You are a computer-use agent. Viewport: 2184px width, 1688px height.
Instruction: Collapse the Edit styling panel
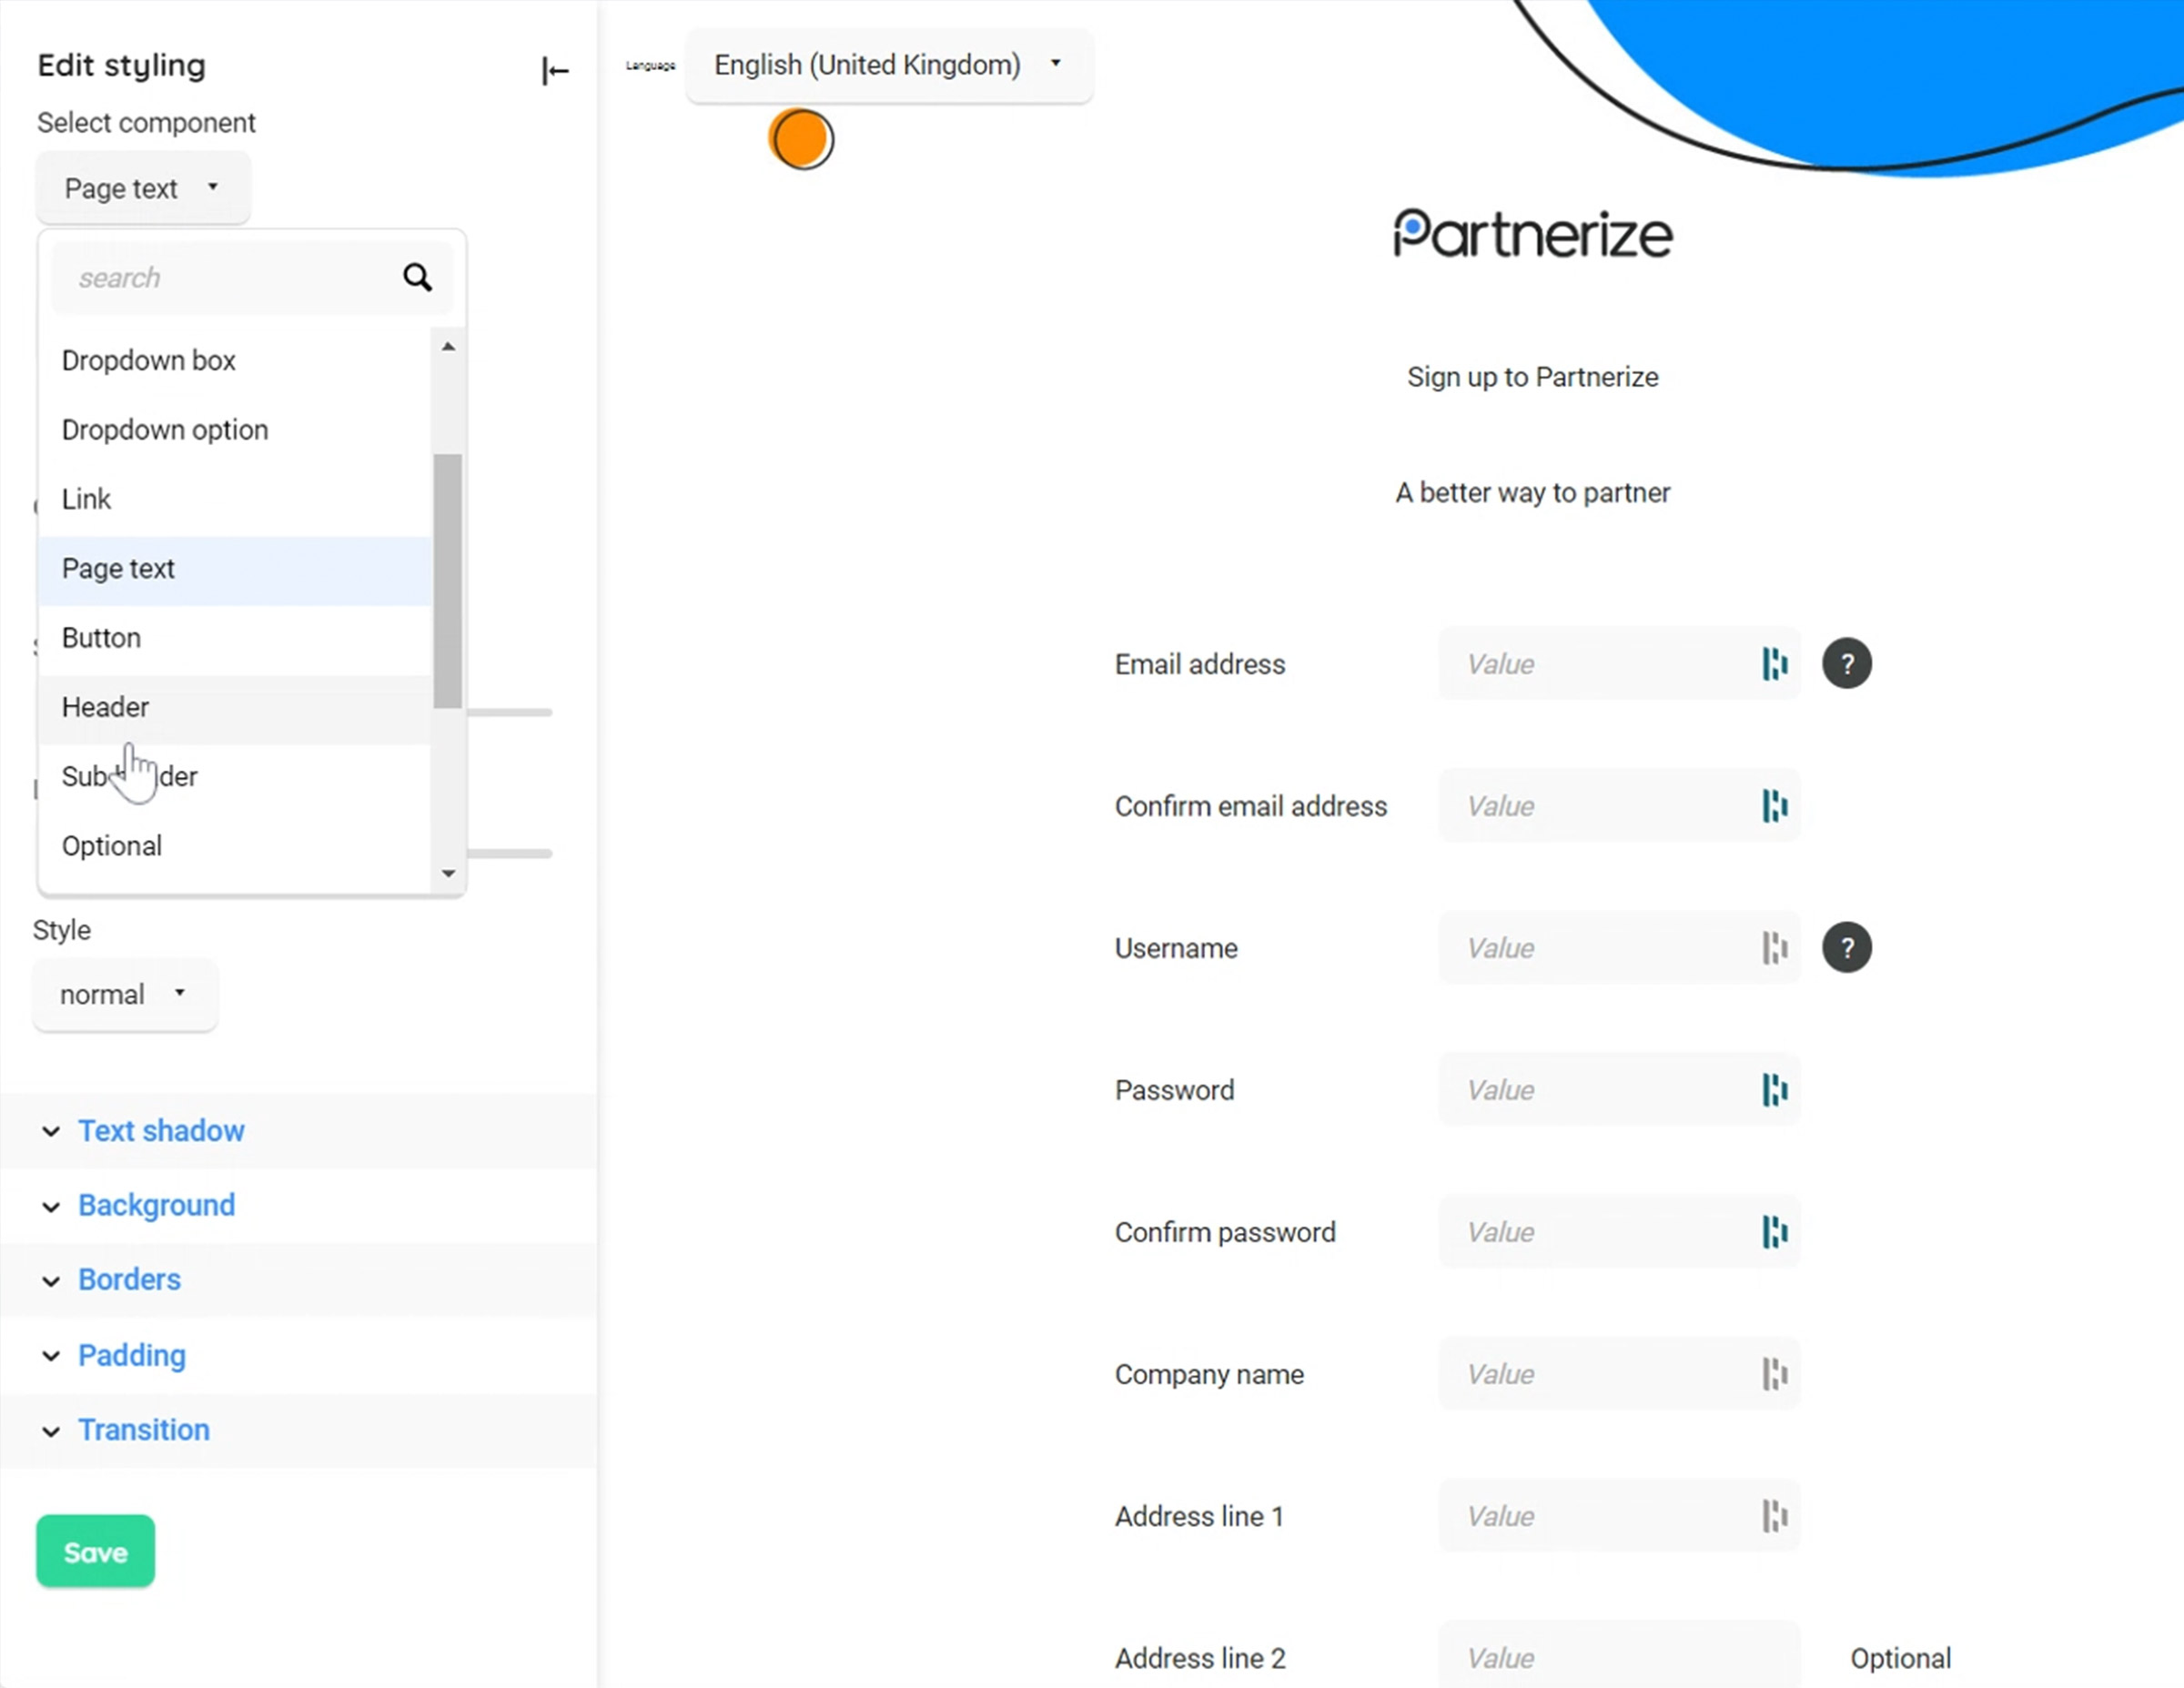point(555,71)
